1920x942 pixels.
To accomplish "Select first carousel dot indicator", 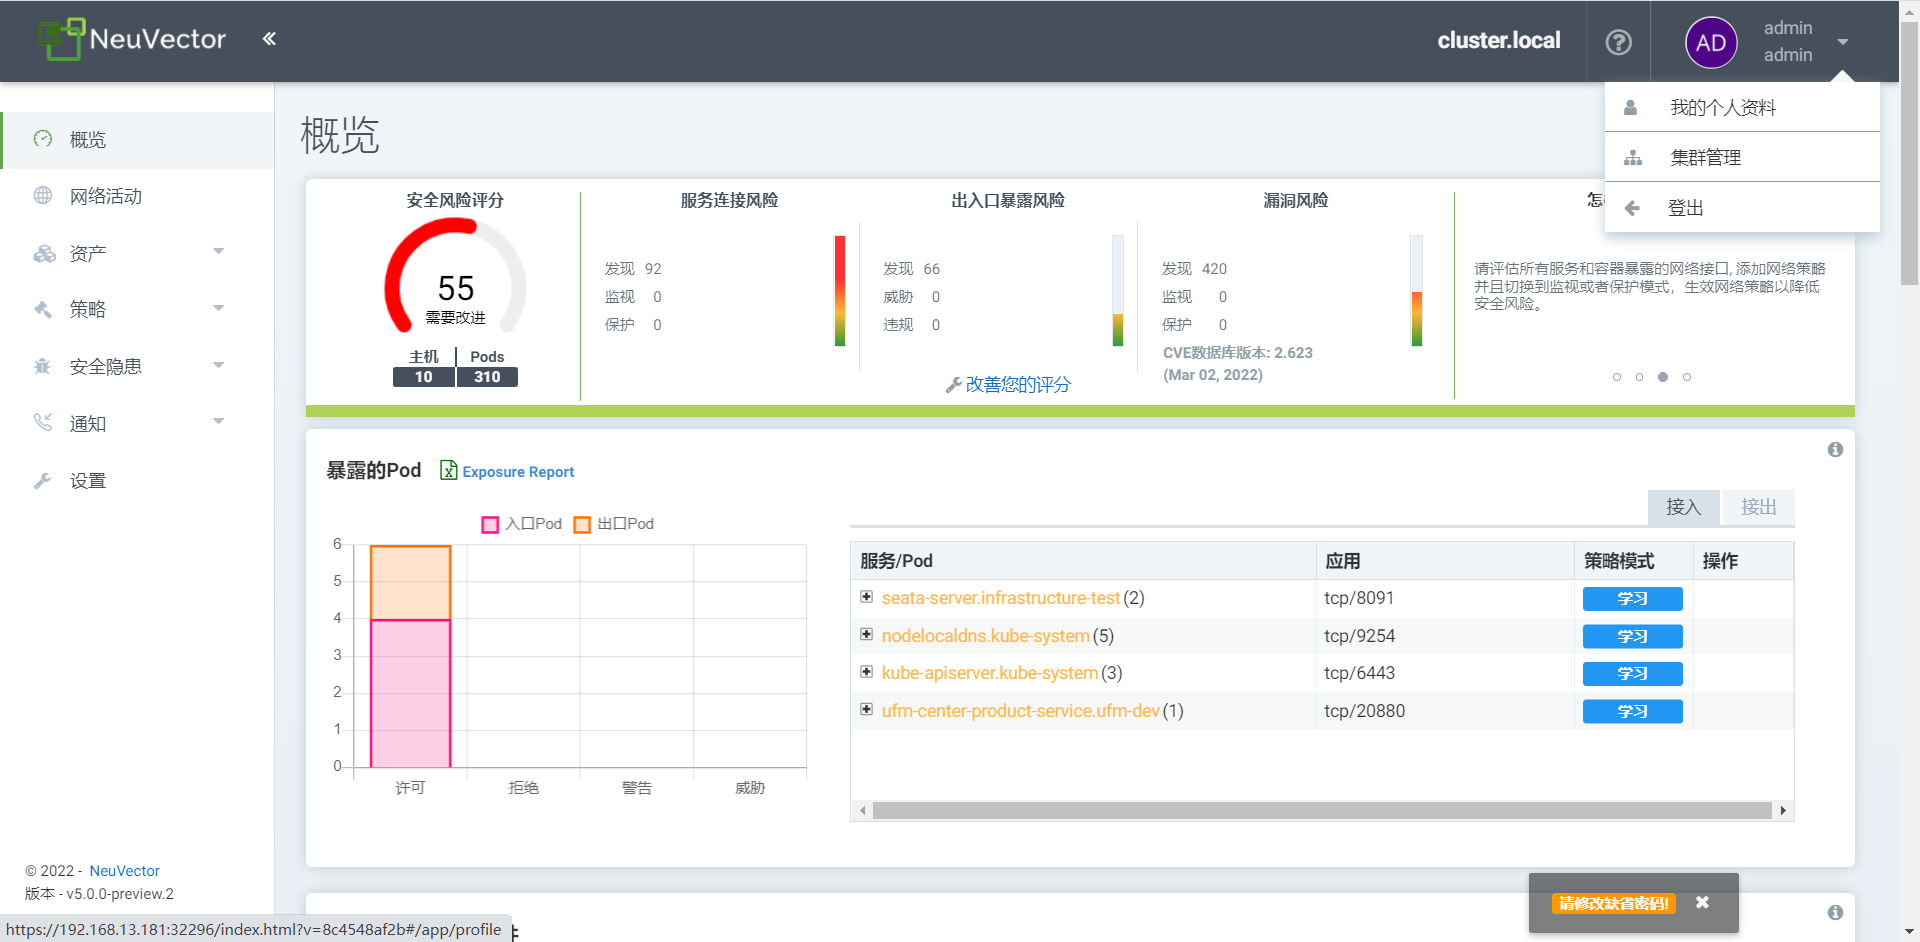I will 1617,377.
